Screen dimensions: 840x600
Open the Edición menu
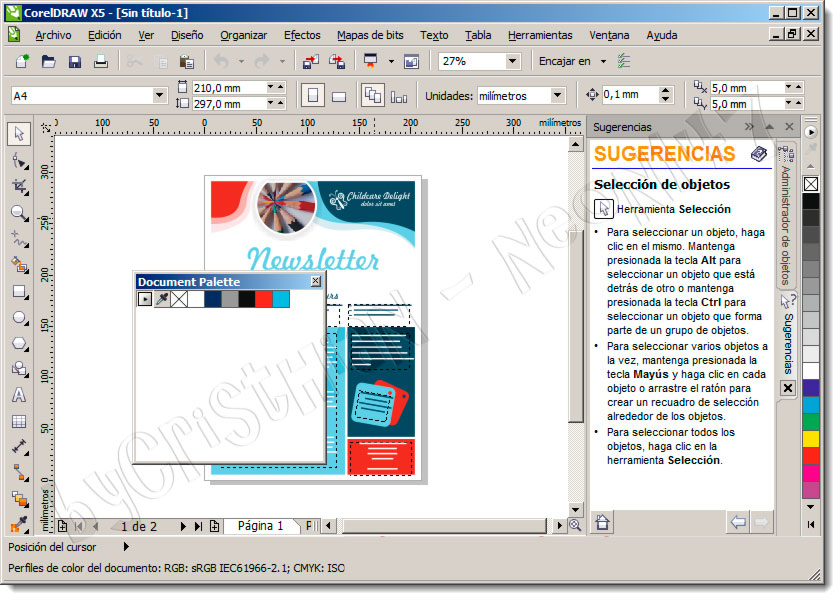(x=104, y=35)
